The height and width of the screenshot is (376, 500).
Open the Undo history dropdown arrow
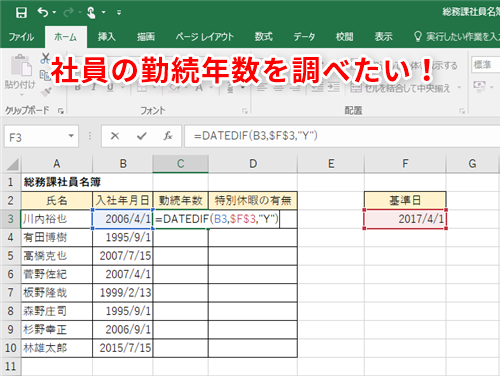click(54, 13)
